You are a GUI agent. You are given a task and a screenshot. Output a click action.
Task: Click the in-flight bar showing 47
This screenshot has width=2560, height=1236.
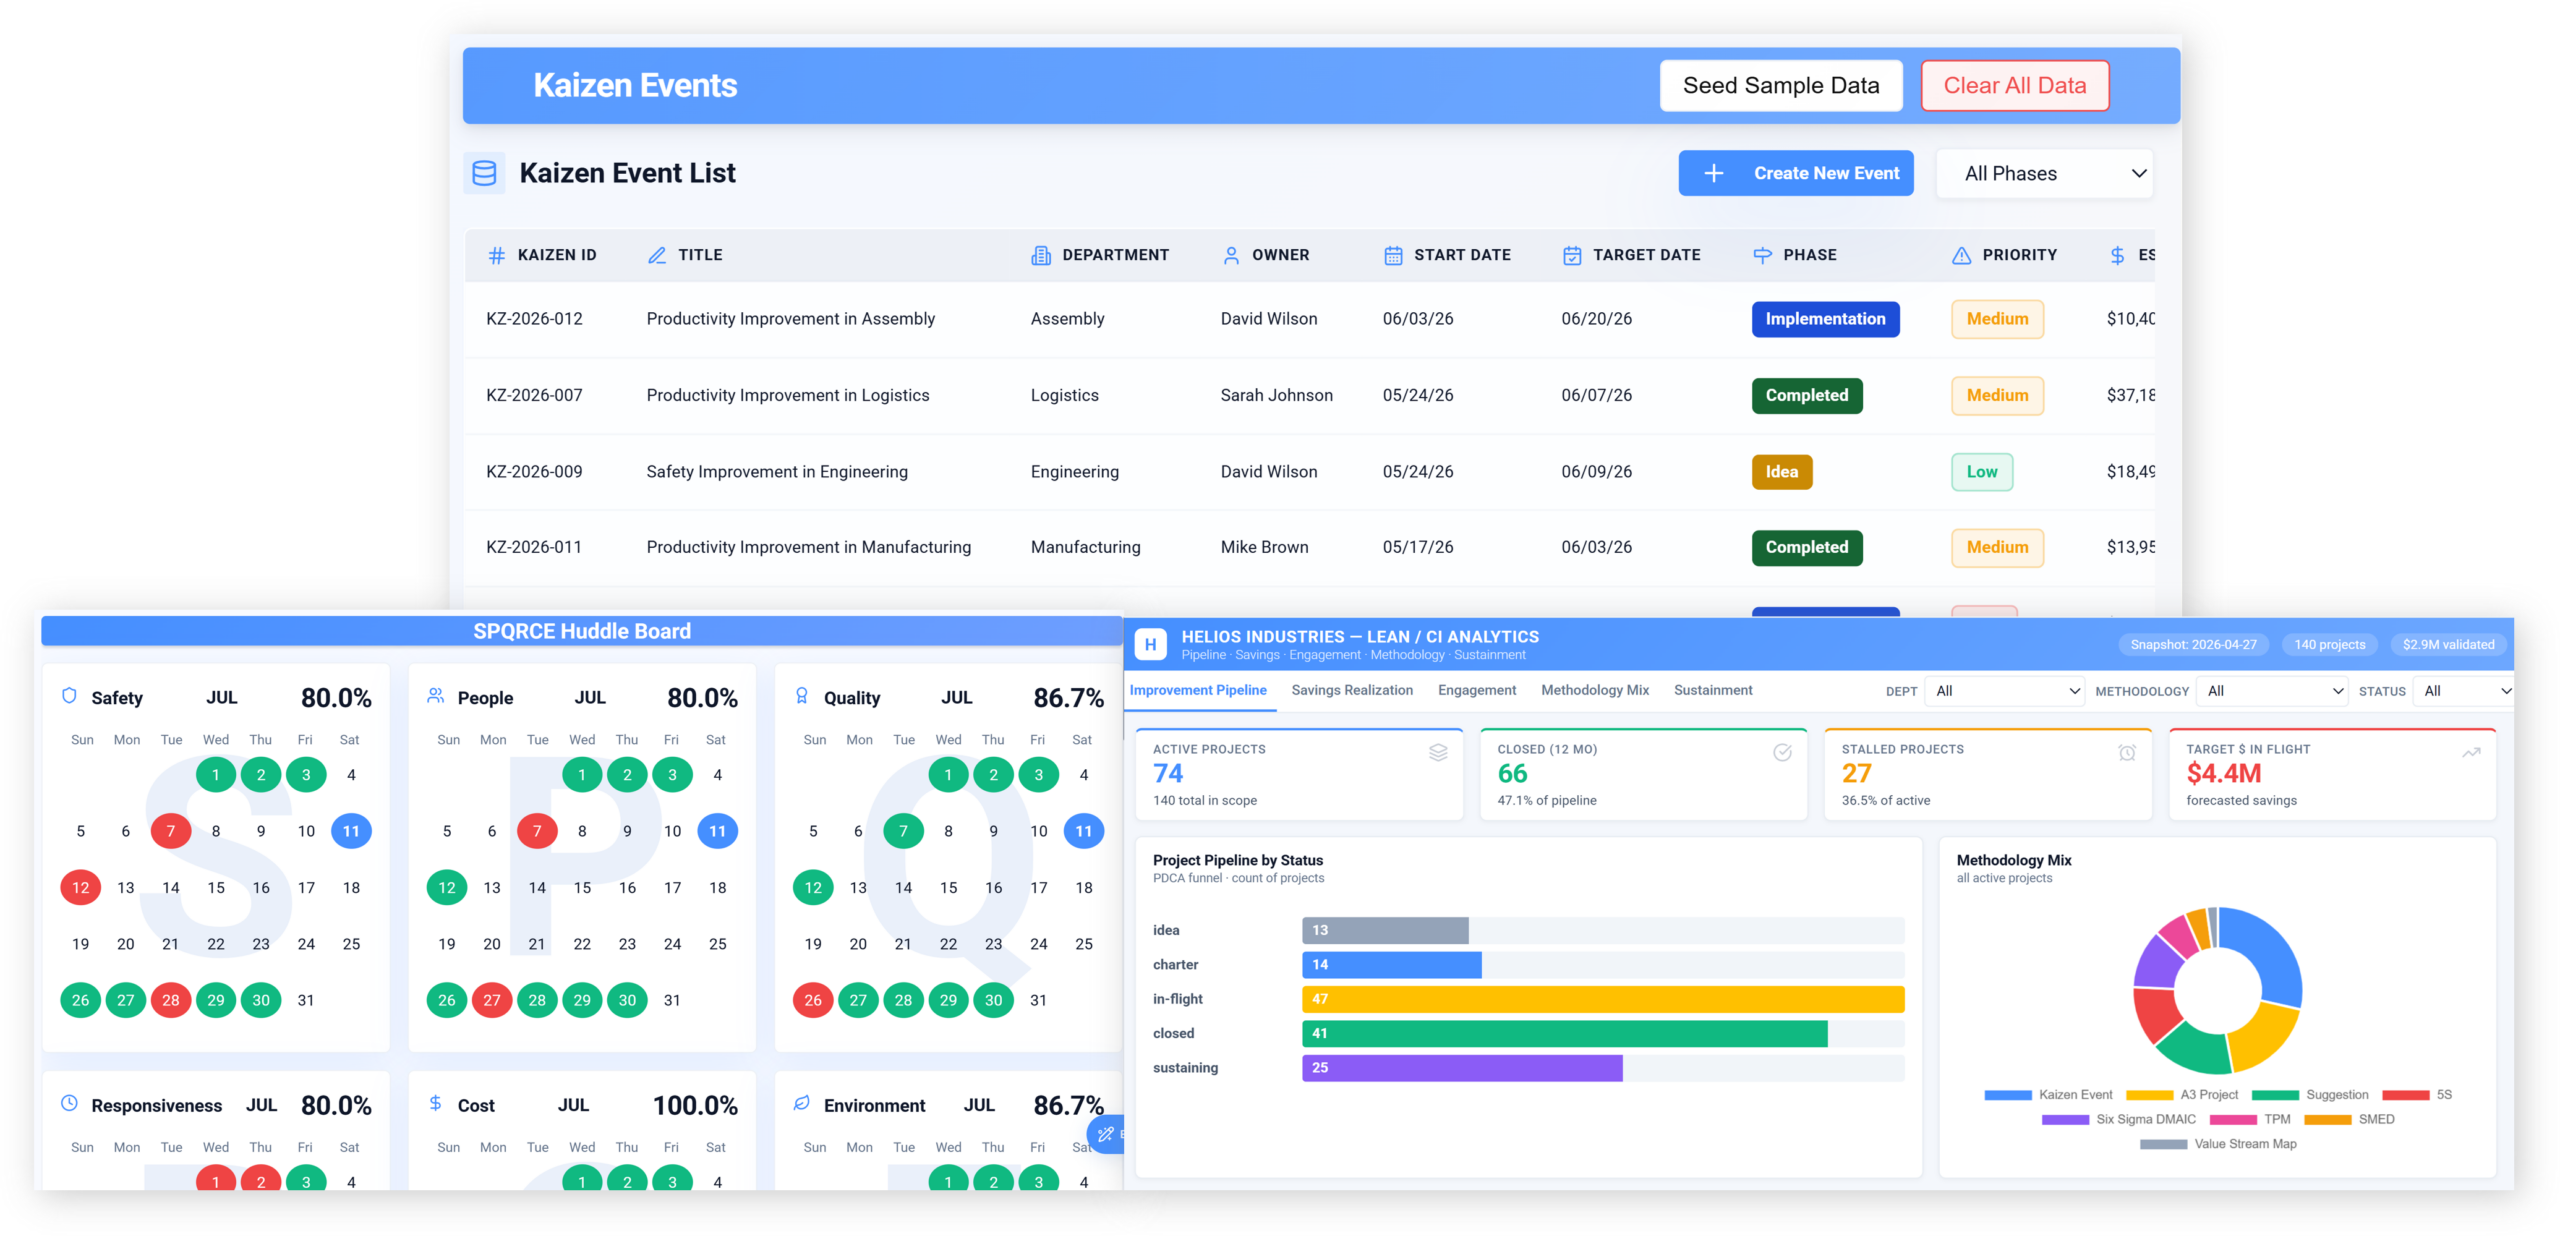[1602, 999]
